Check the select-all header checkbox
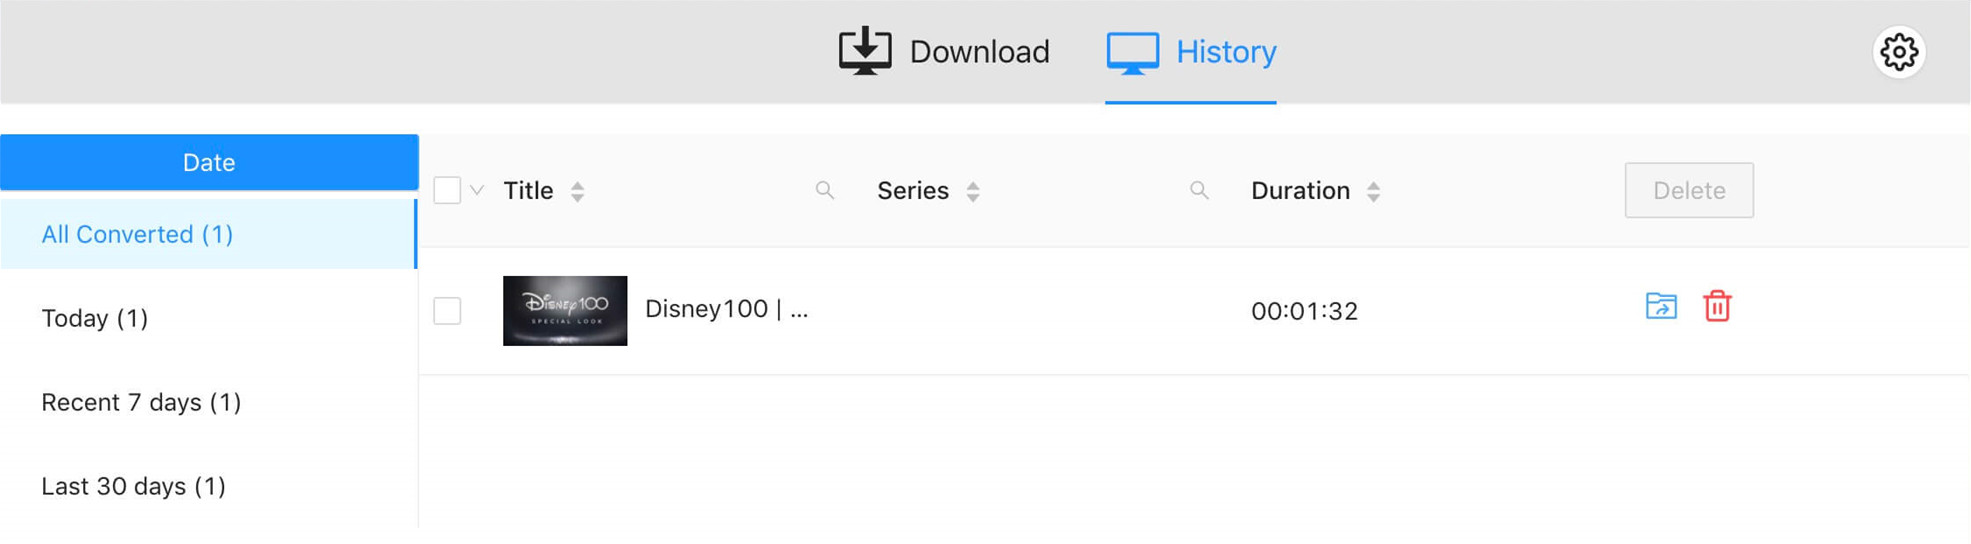This screenshot has width=1971, height=544. pyautogui.click(x=447, y=190)
